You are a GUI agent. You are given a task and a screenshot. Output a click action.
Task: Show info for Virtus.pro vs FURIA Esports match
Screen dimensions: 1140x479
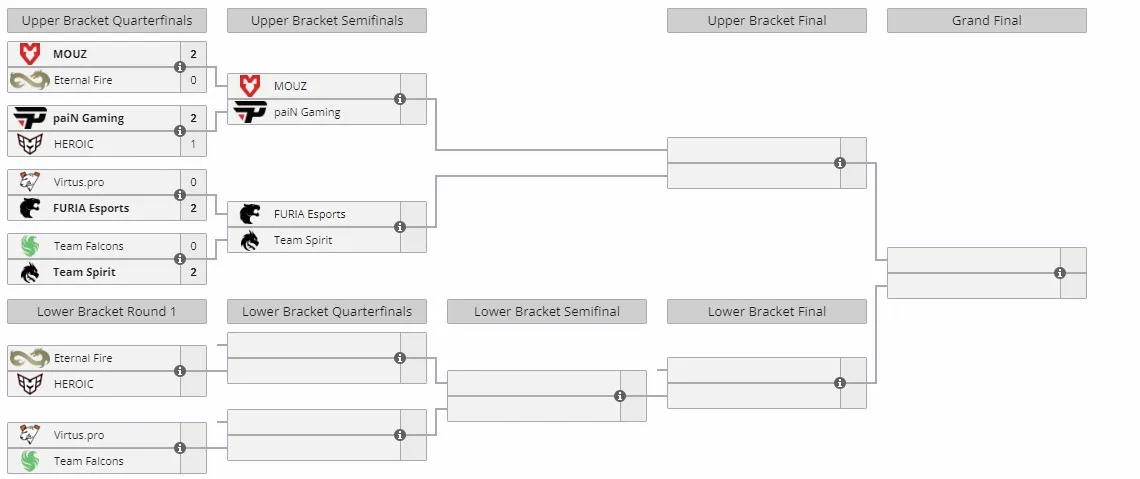click(180, 195)
